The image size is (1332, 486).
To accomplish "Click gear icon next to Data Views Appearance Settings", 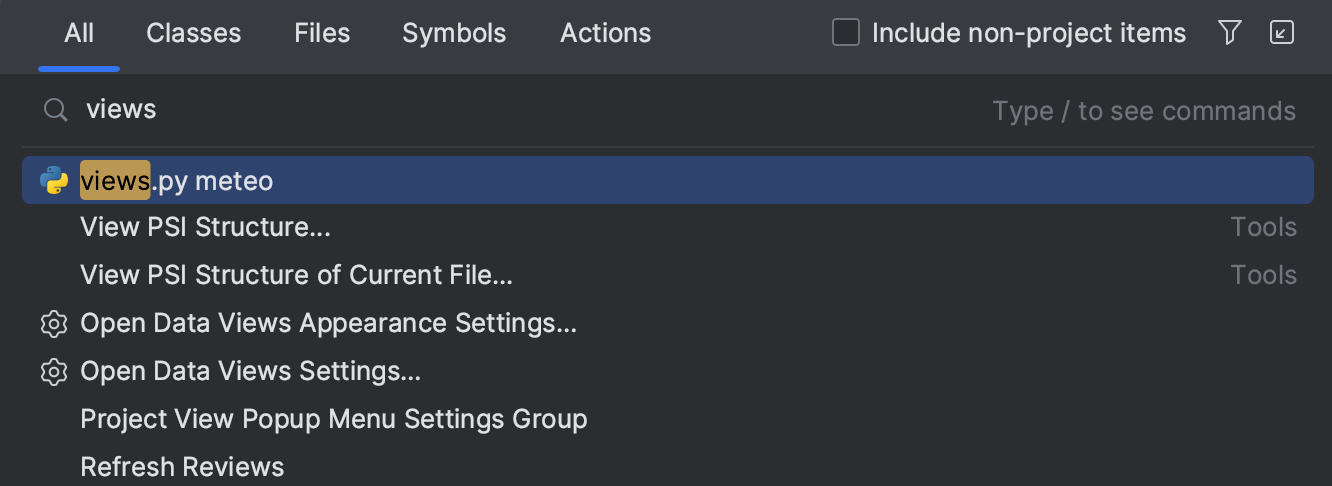I will [53, 324].
